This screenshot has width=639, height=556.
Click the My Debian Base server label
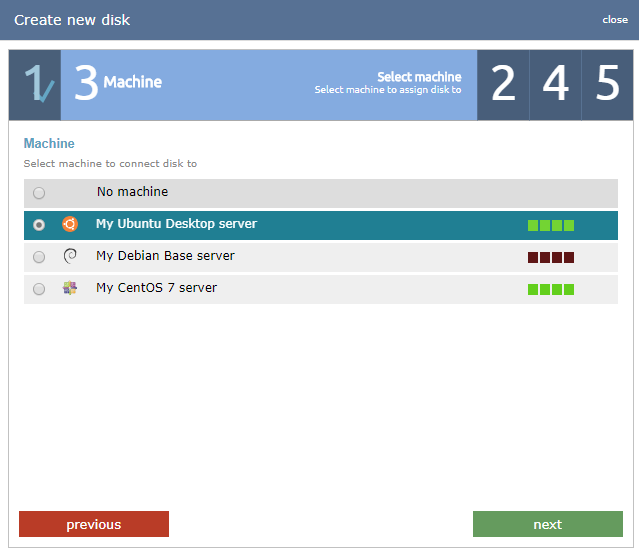click(x=165, y=256)
